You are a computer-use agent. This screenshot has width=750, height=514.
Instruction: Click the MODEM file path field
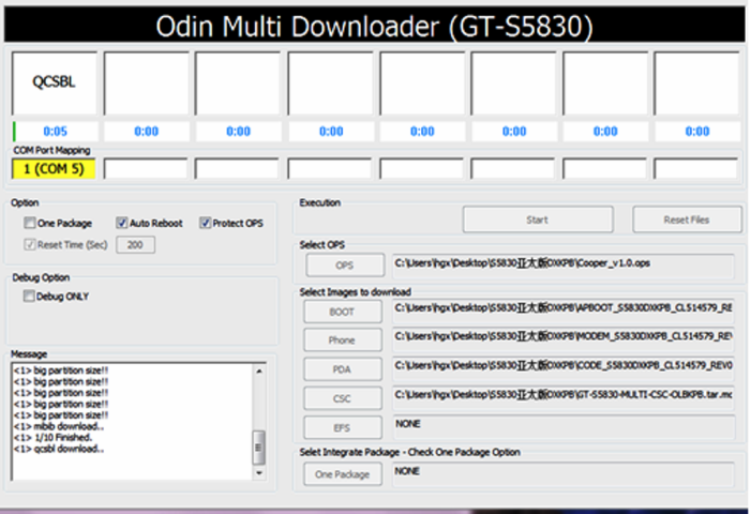click(563, 340)
